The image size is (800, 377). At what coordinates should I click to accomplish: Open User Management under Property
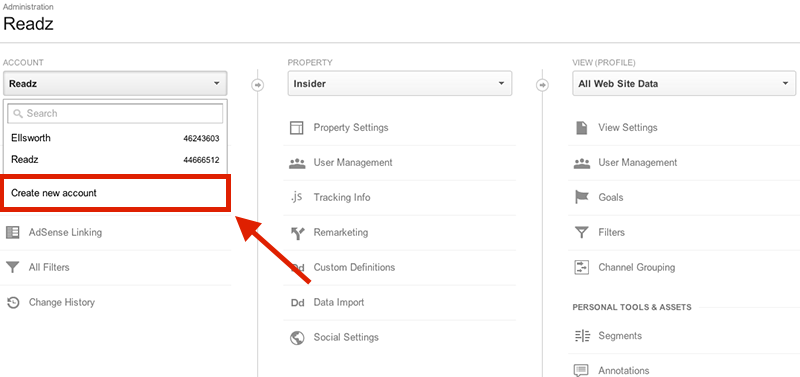coord(353,163)
